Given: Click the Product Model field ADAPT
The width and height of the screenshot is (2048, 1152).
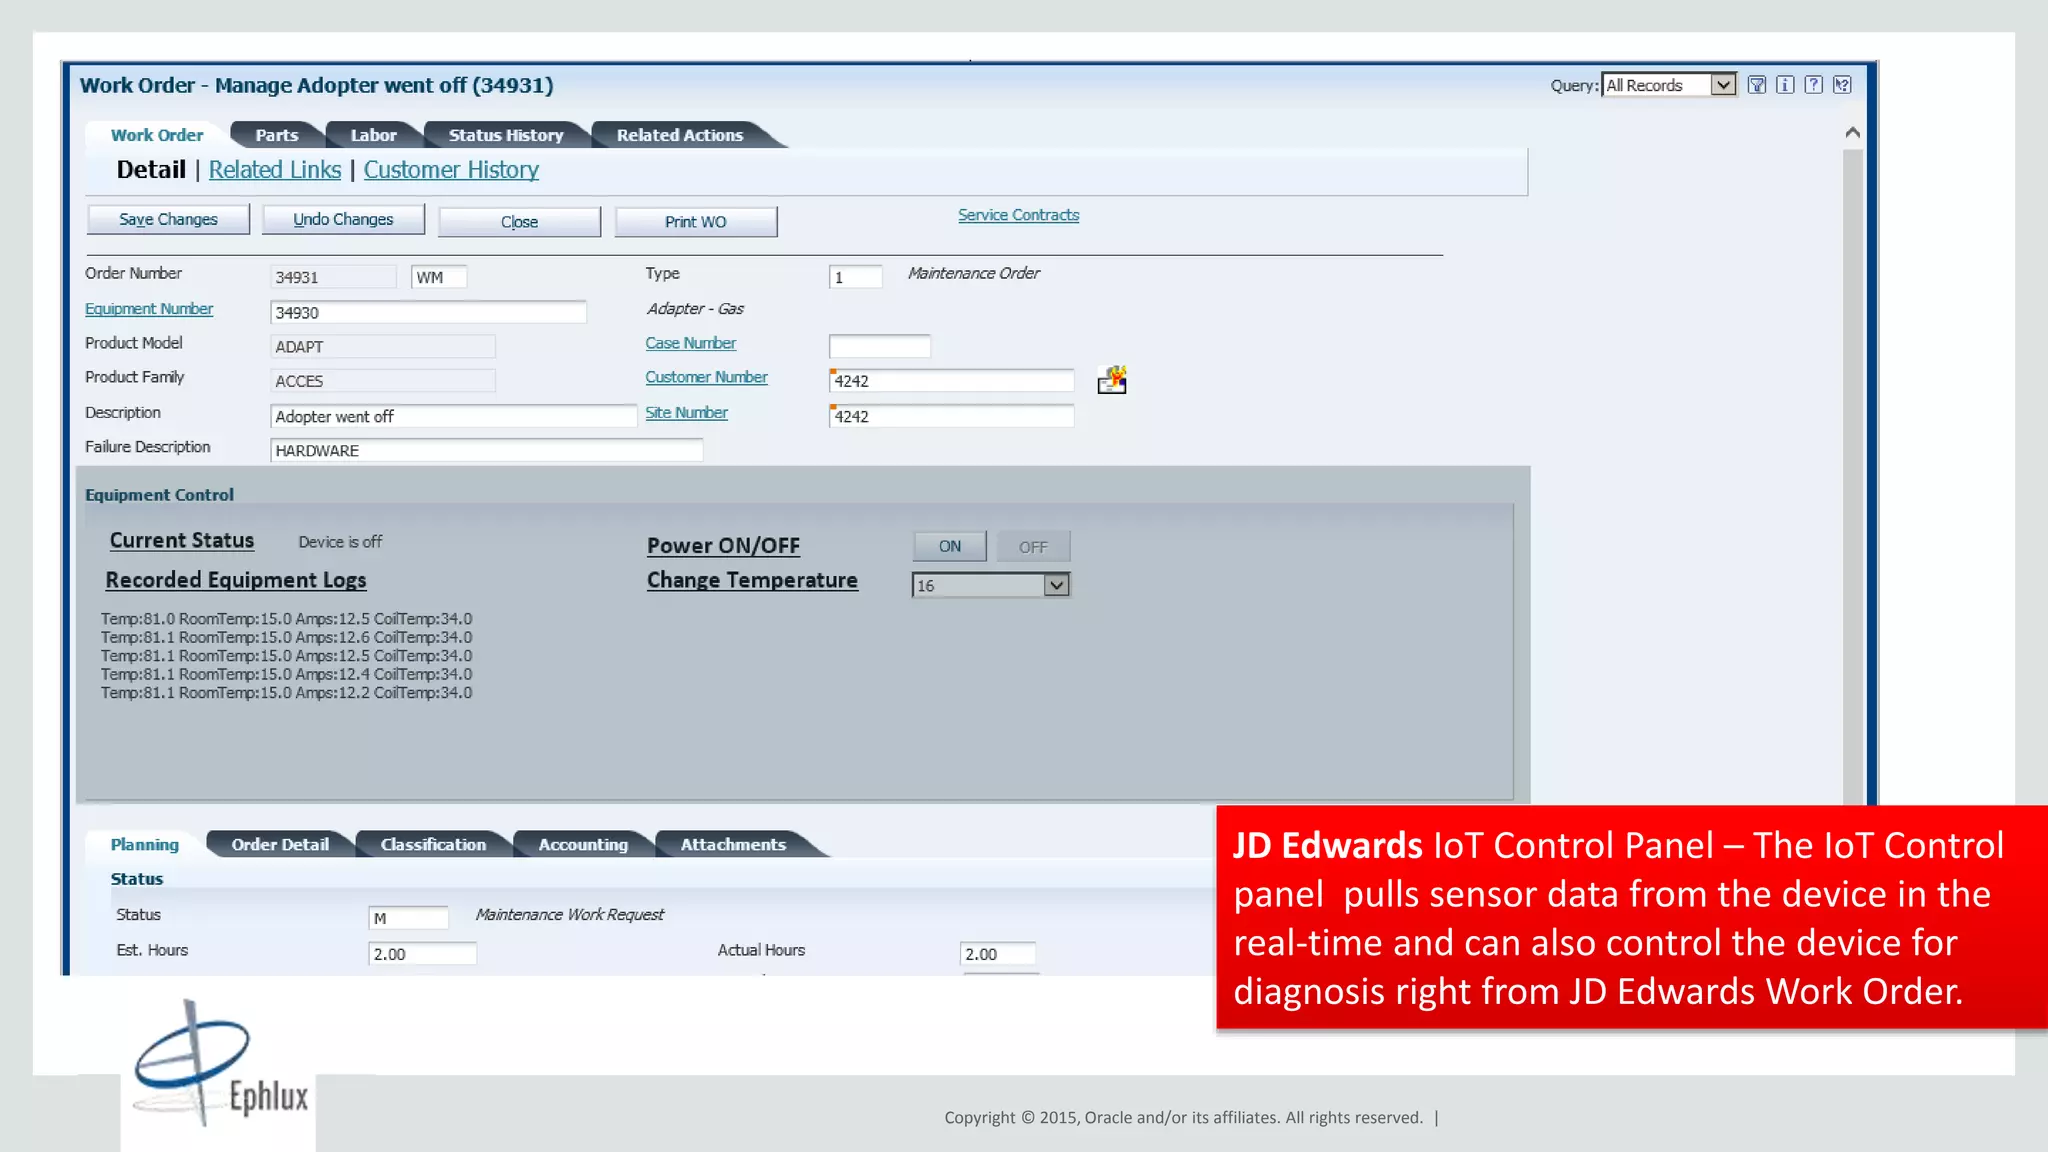Looking at the screenshot, I should tap(382, 346).
